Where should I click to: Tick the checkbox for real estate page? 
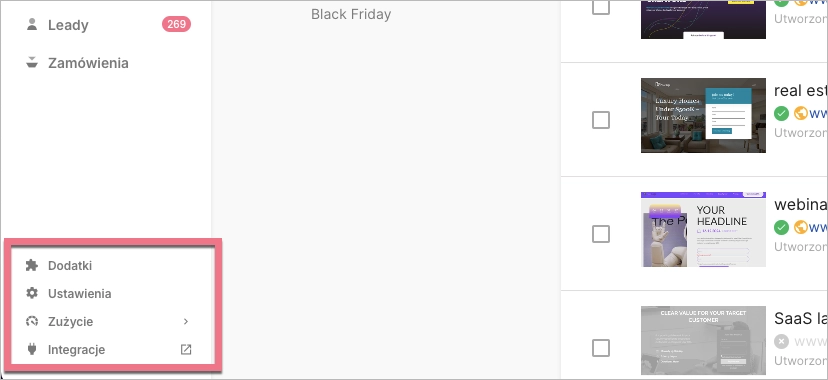click(601, 120)
